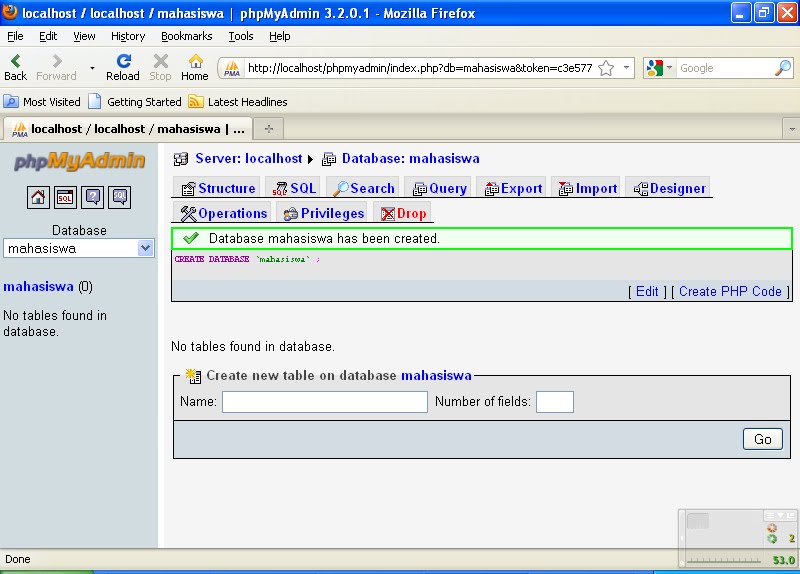This screenshot has height=574, width=800.
Task: Click the new table icon beside Create new table
Action: (x=193, y=376)
